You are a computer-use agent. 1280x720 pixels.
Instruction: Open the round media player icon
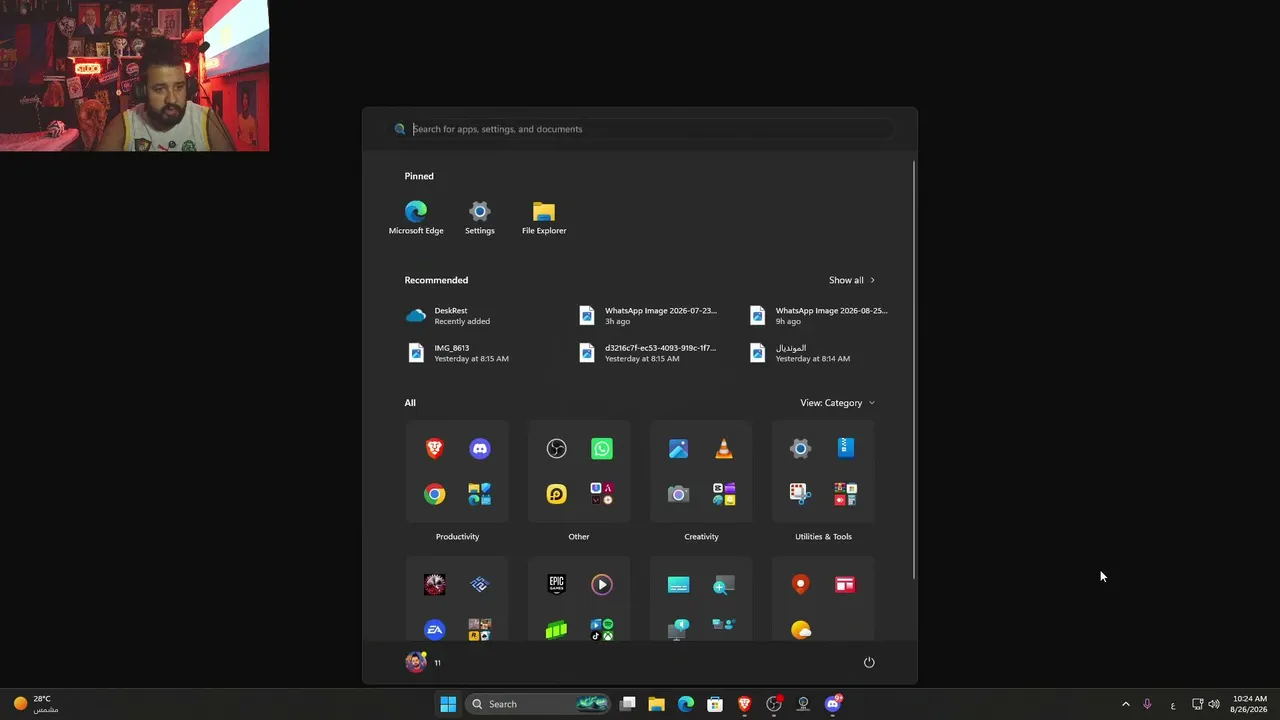[x=602, y=584]
